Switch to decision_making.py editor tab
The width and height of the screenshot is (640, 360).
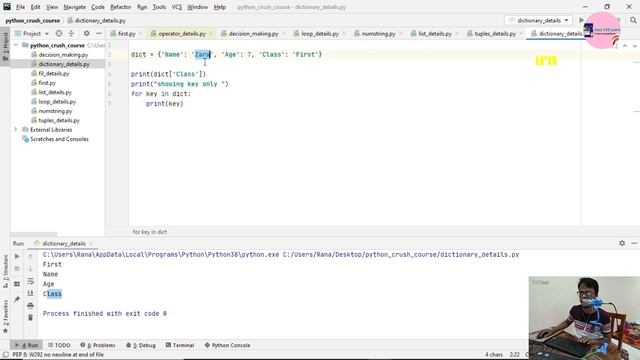point(253,33)
